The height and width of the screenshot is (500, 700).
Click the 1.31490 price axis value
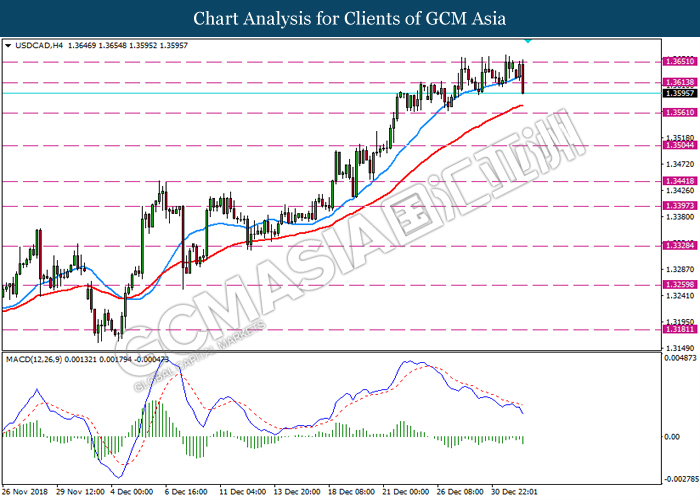click(x=680, y=348)
